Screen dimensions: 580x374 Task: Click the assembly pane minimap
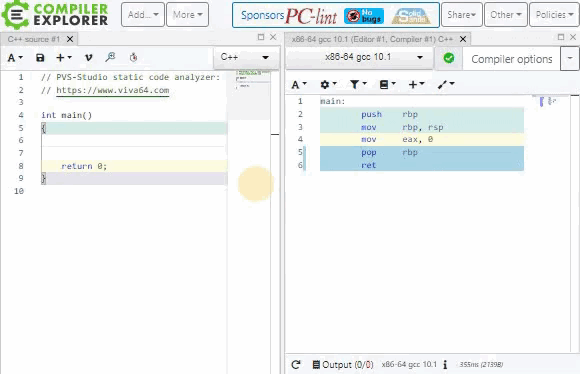(549, 101)
